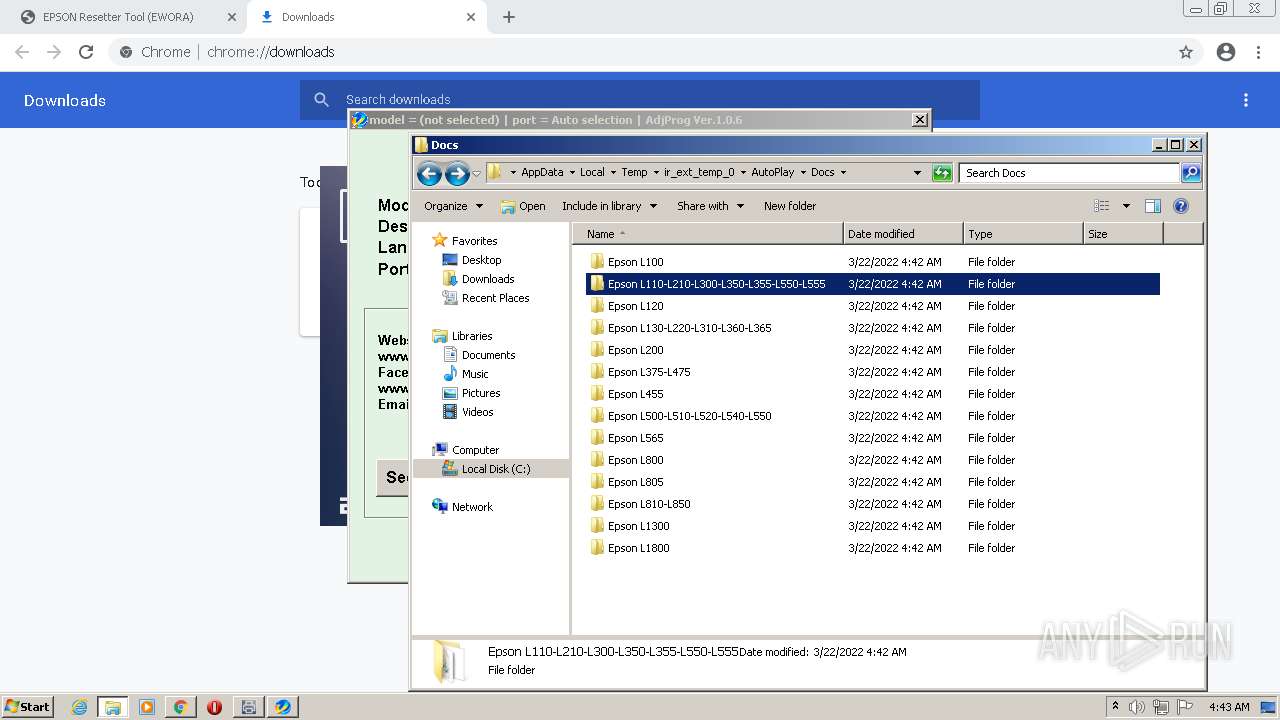This screenshot has height=720, width=1280.
Task: Click the Search Docs input field
Action: point(1069,173)
